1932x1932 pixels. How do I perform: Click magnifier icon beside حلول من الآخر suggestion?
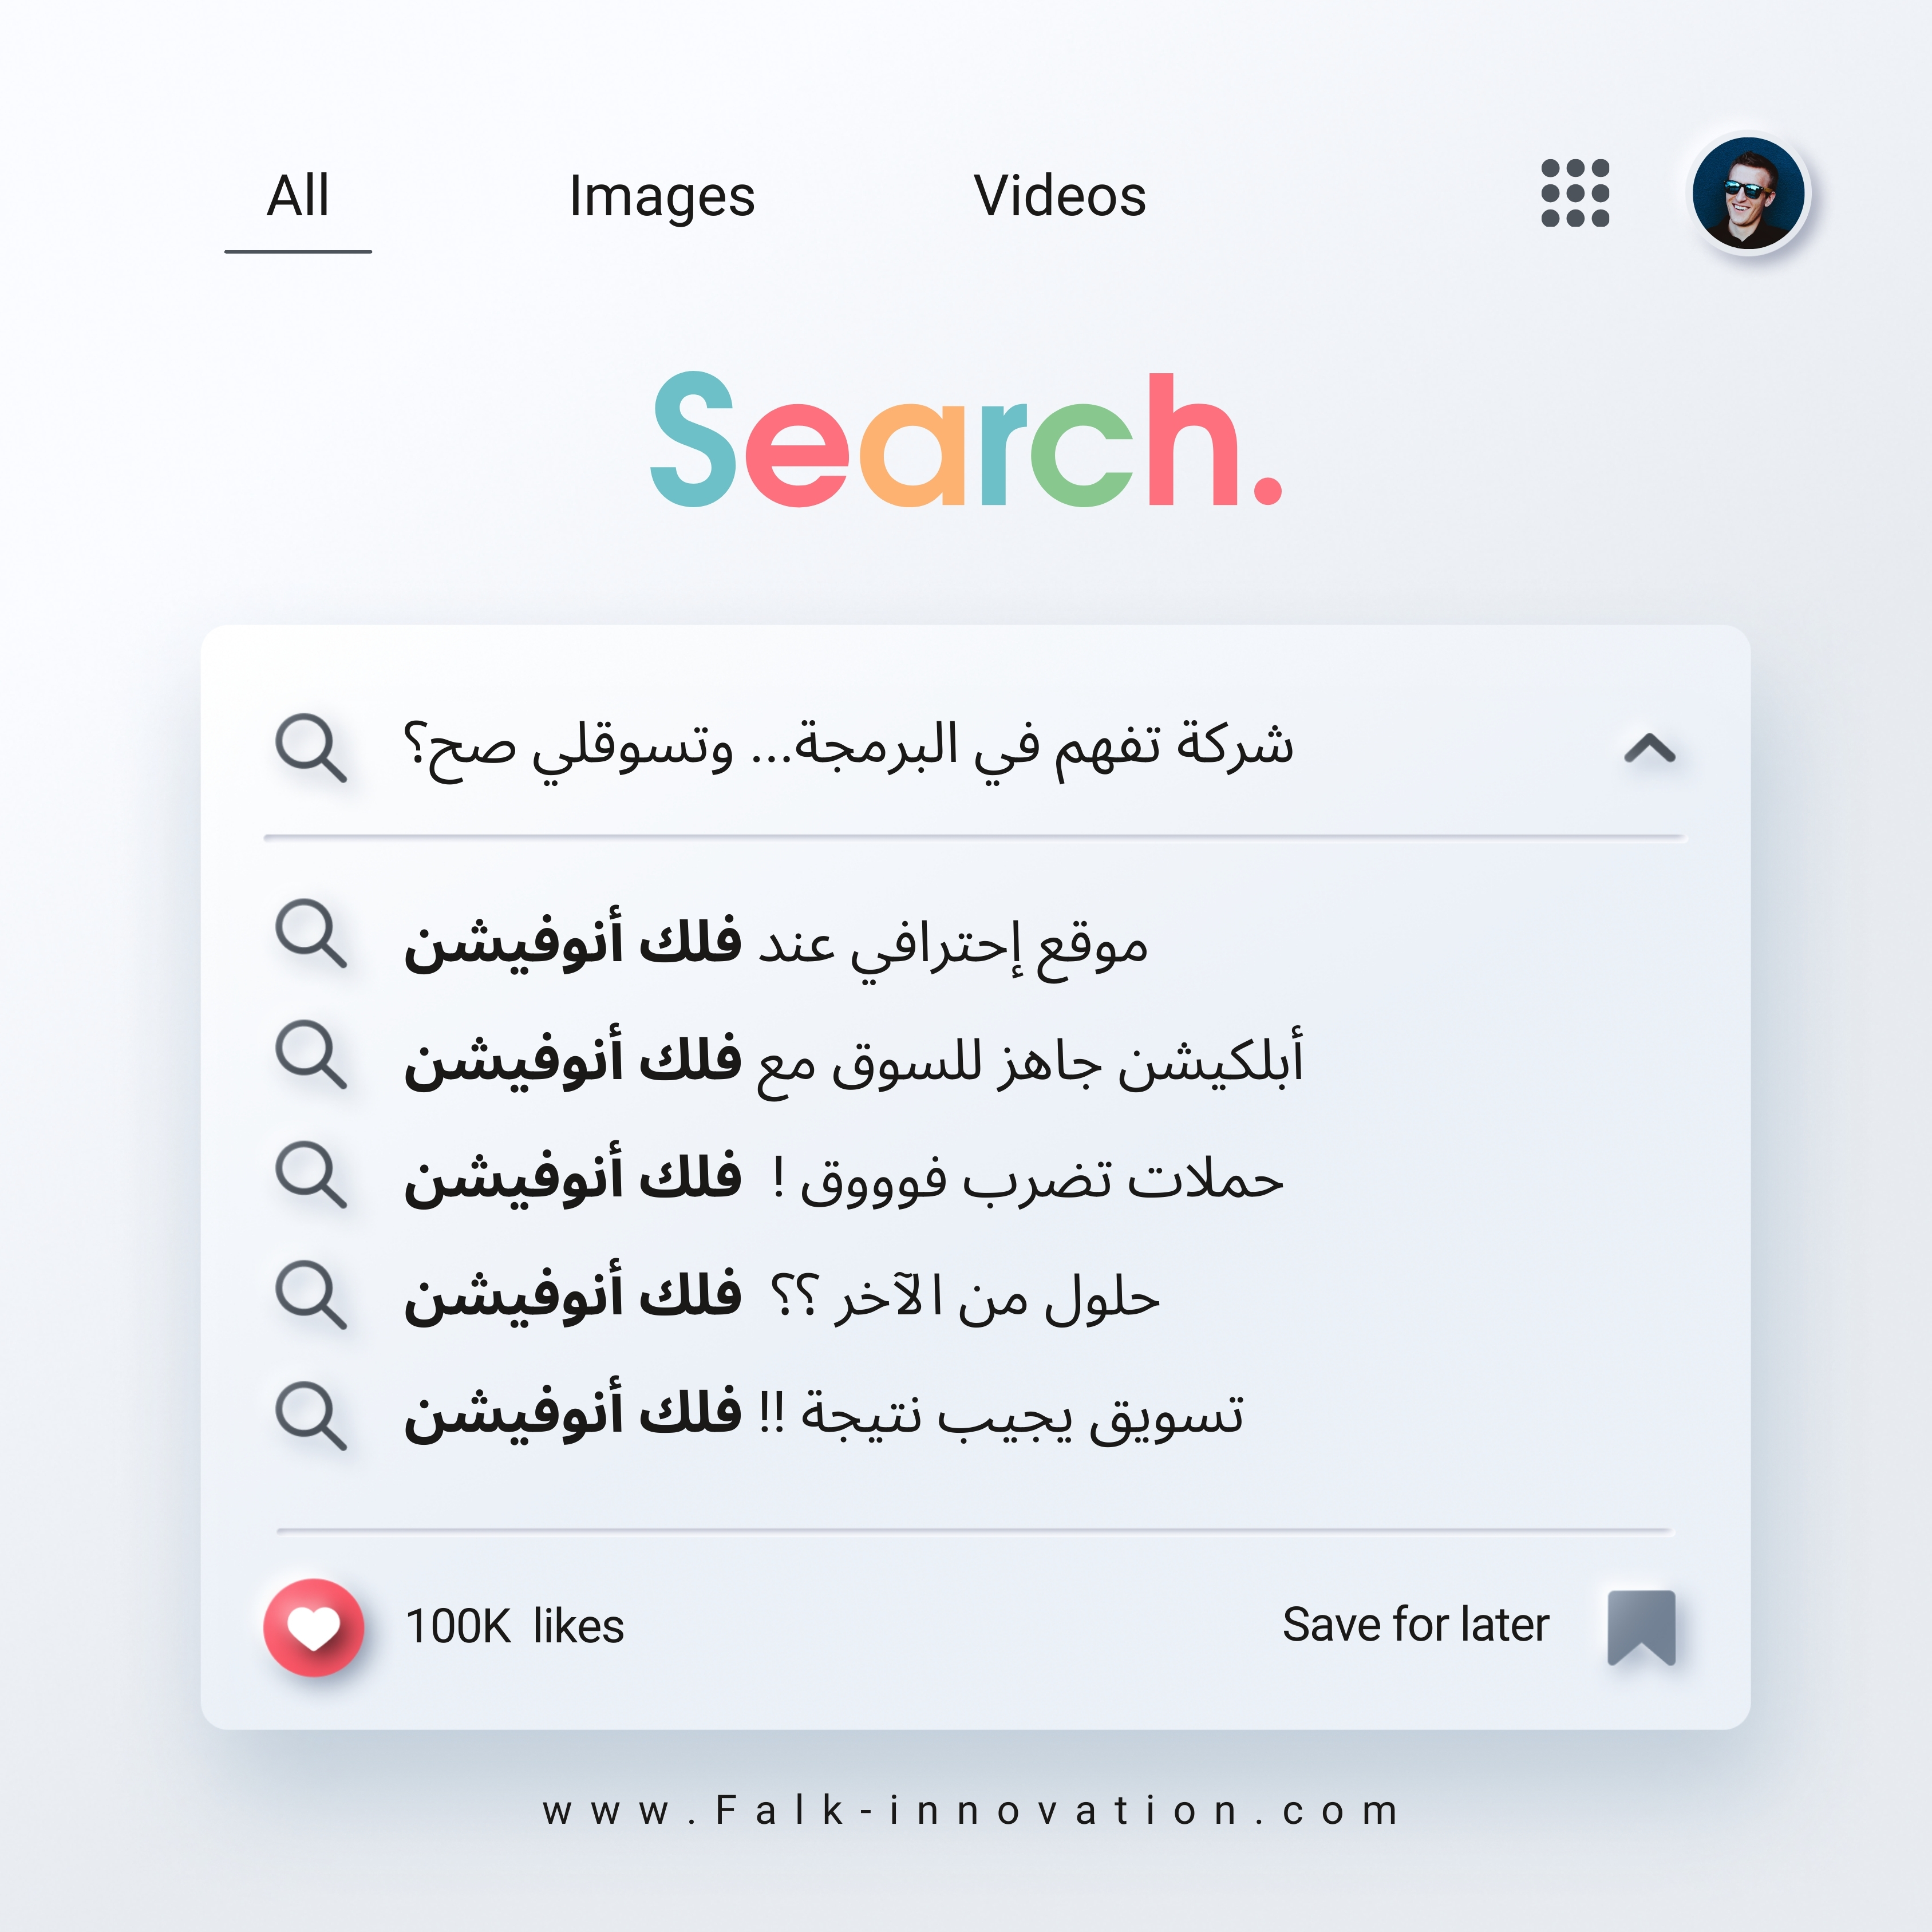click(x=310, y=1294)
